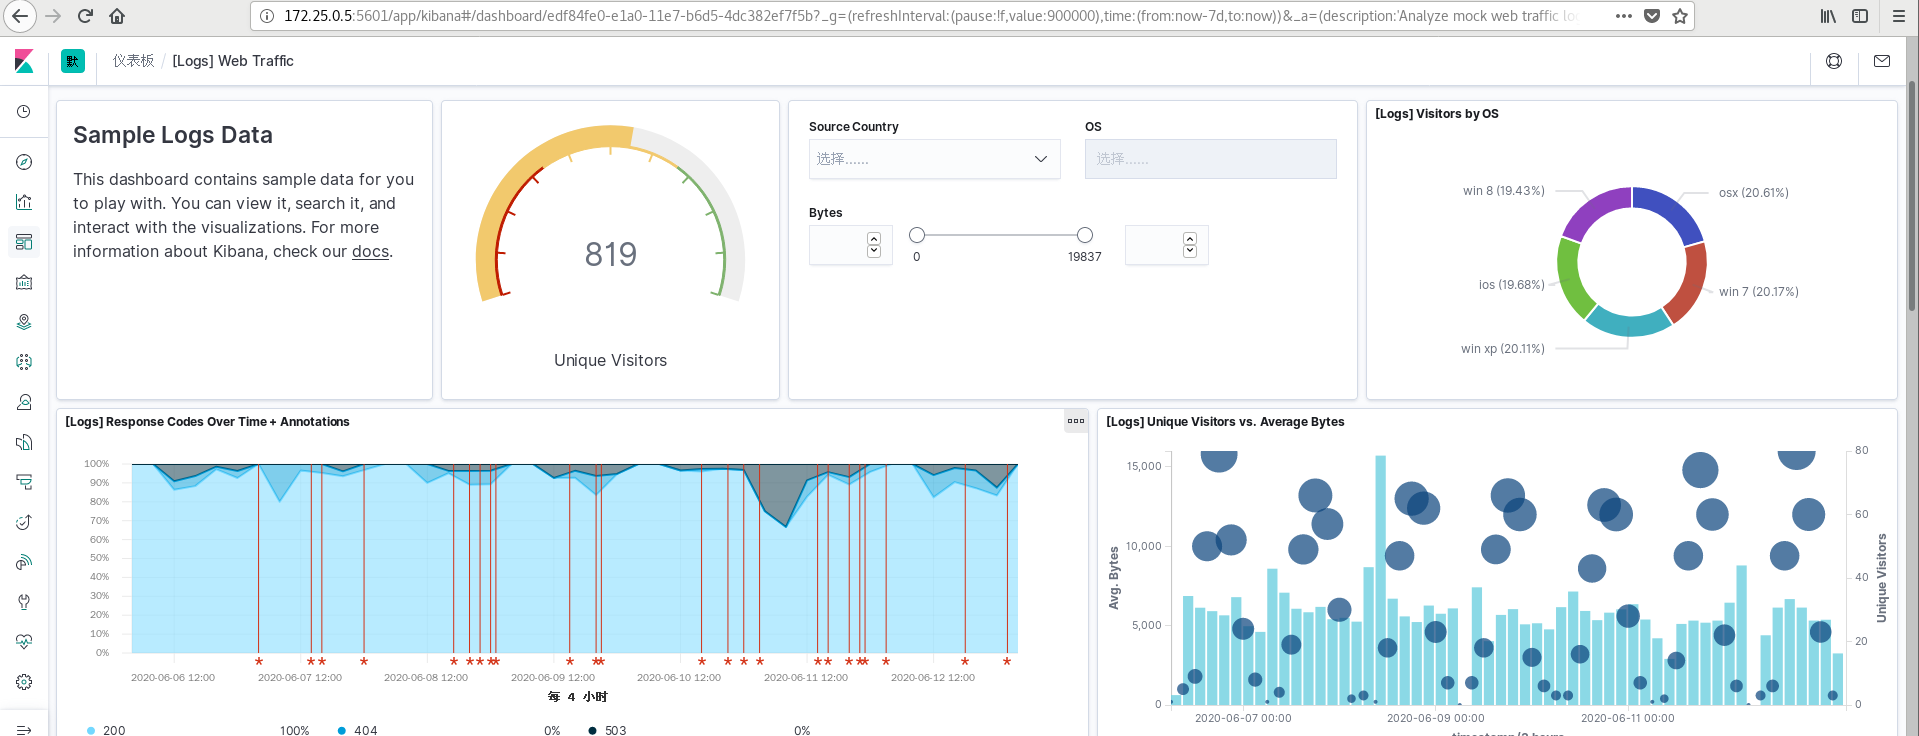Screen dimensions: 1919x736
Task: Open the Dashboard app icon in side nav
Action: pyautogui.click(x=24, y=242)
